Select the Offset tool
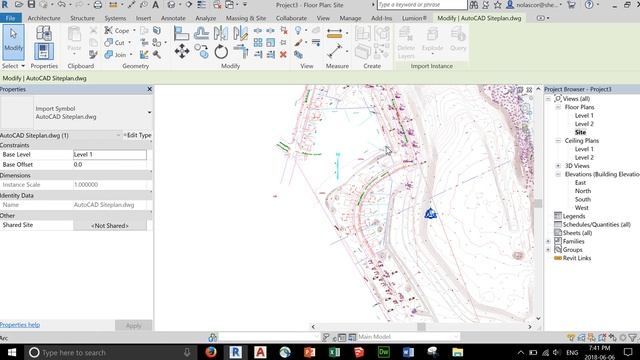Screen dimensions: 640x360 pyautogui.click(x=201, y=33)
